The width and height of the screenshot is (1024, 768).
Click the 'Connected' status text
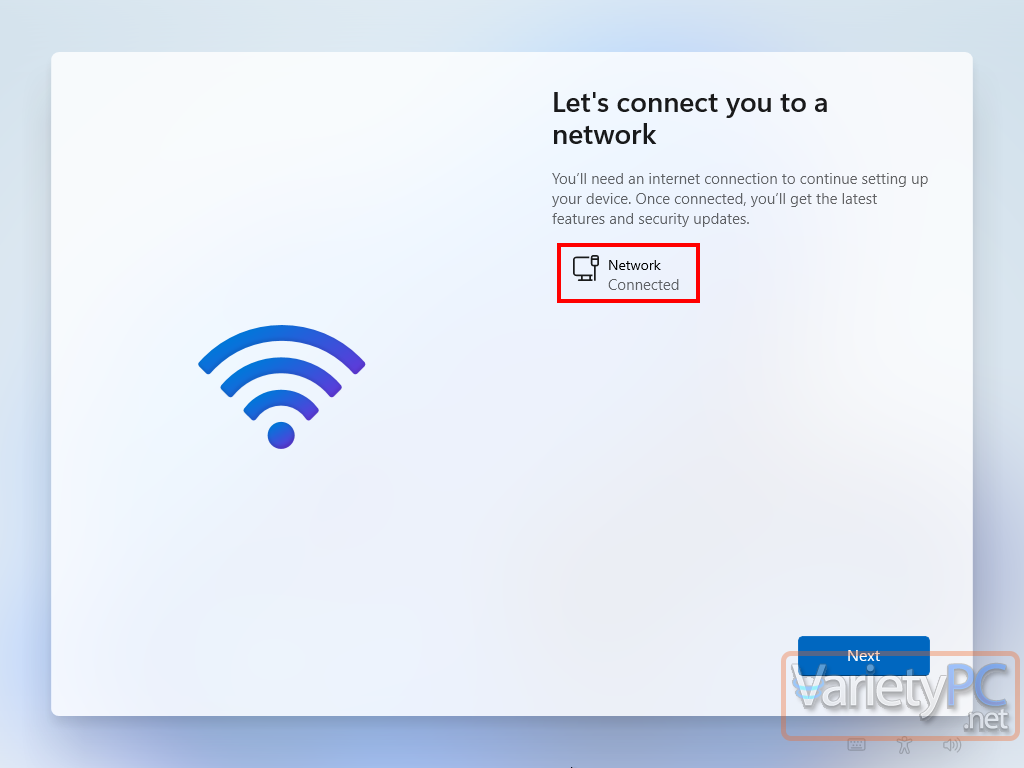(x=643, y=285)
